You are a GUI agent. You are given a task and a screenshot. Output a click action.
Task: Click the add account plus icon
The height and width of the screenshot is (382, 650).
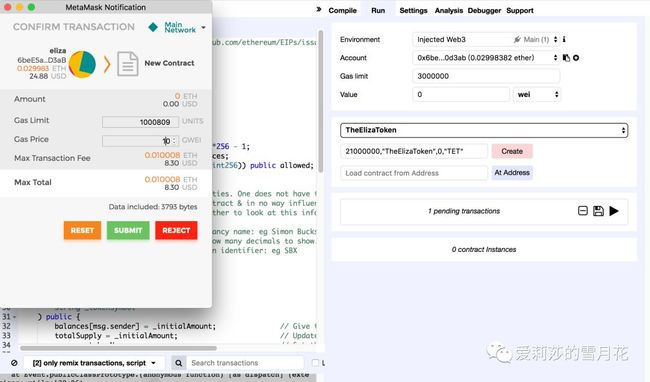pos(576,58)
